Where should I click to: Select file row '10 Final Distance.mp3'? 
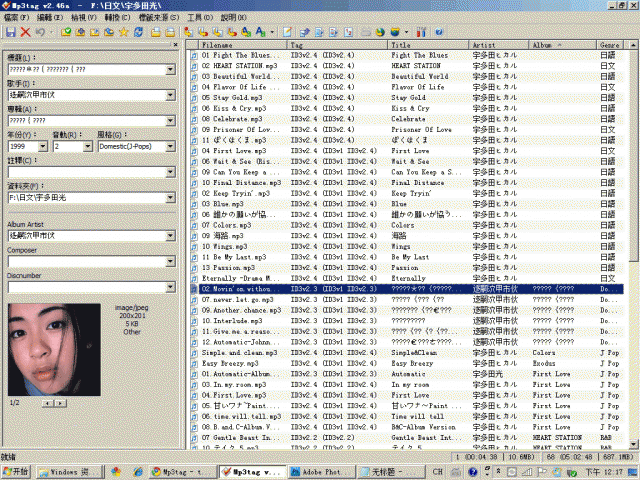click(406, 182)
